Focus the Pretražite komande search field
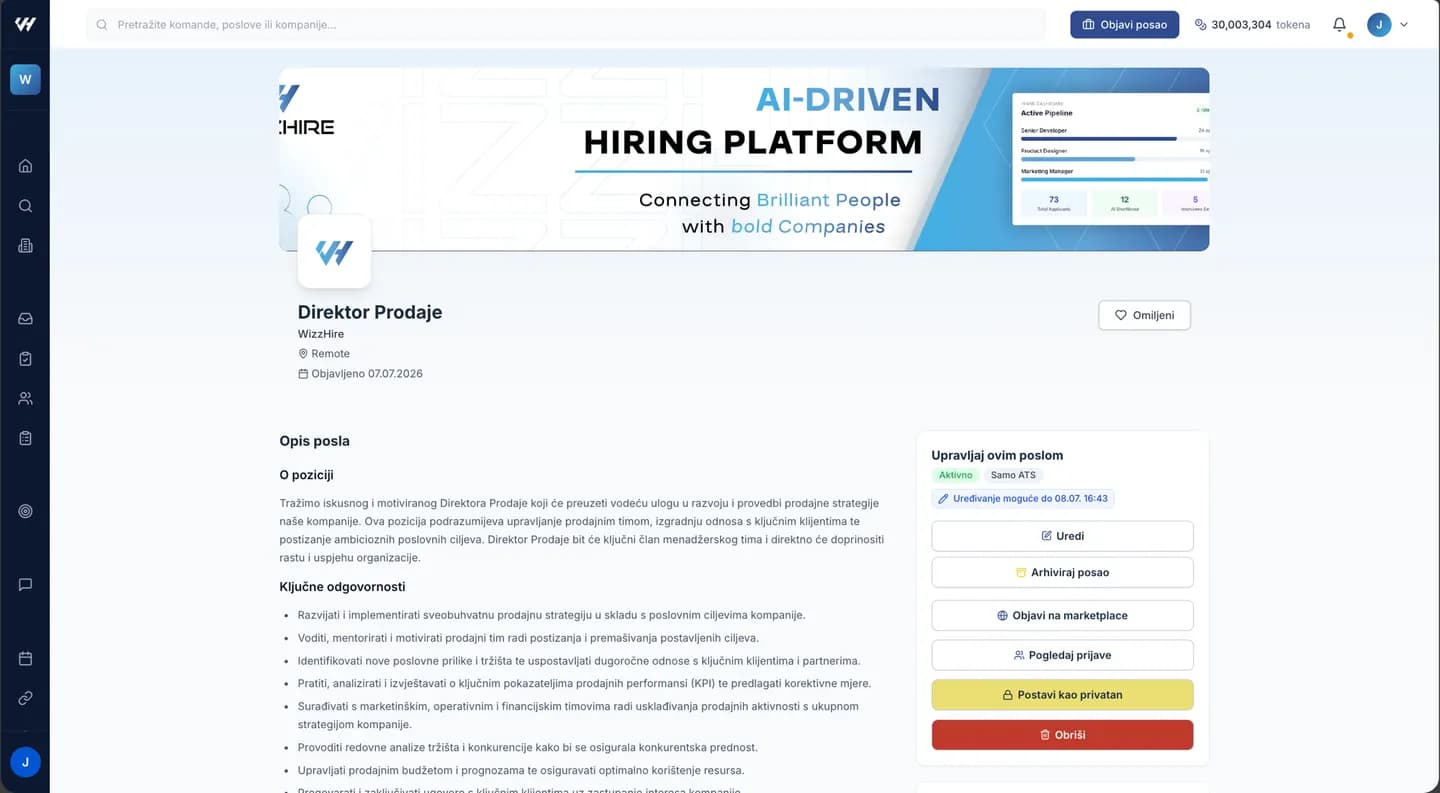 (566, 24)
